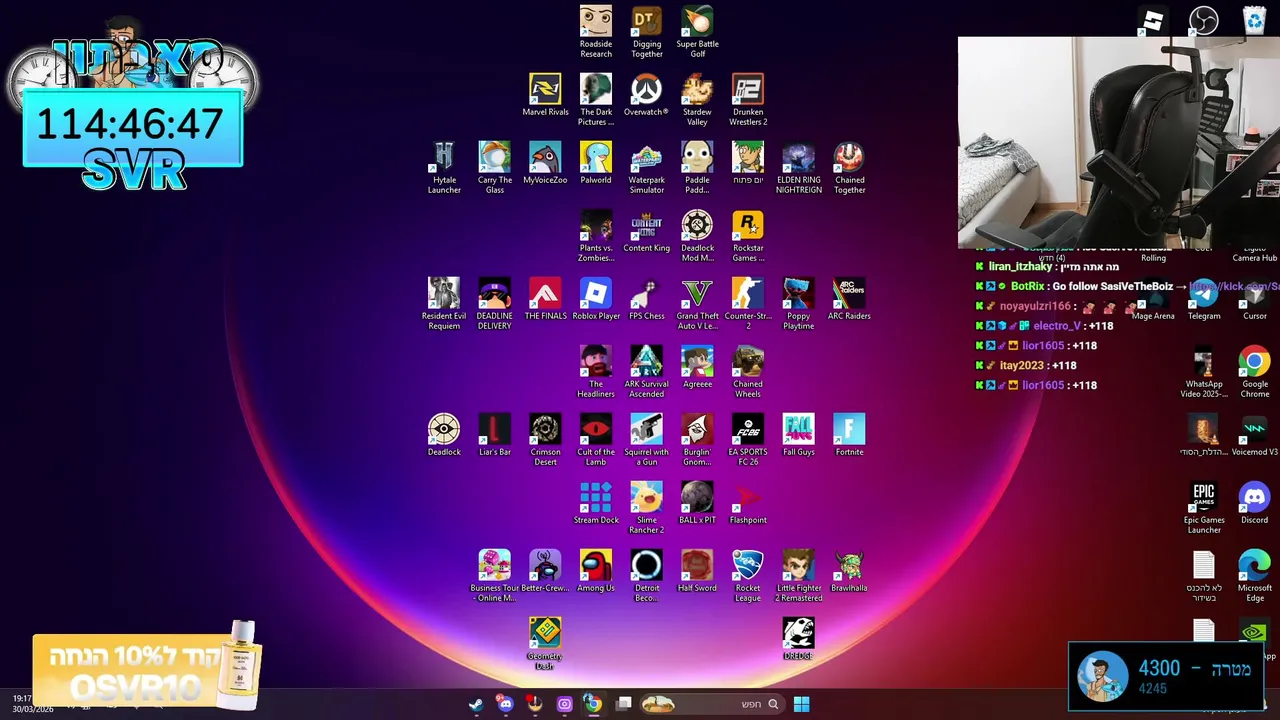
Task: Select the DREDGE desktop icon
Action: coord(799,639)
